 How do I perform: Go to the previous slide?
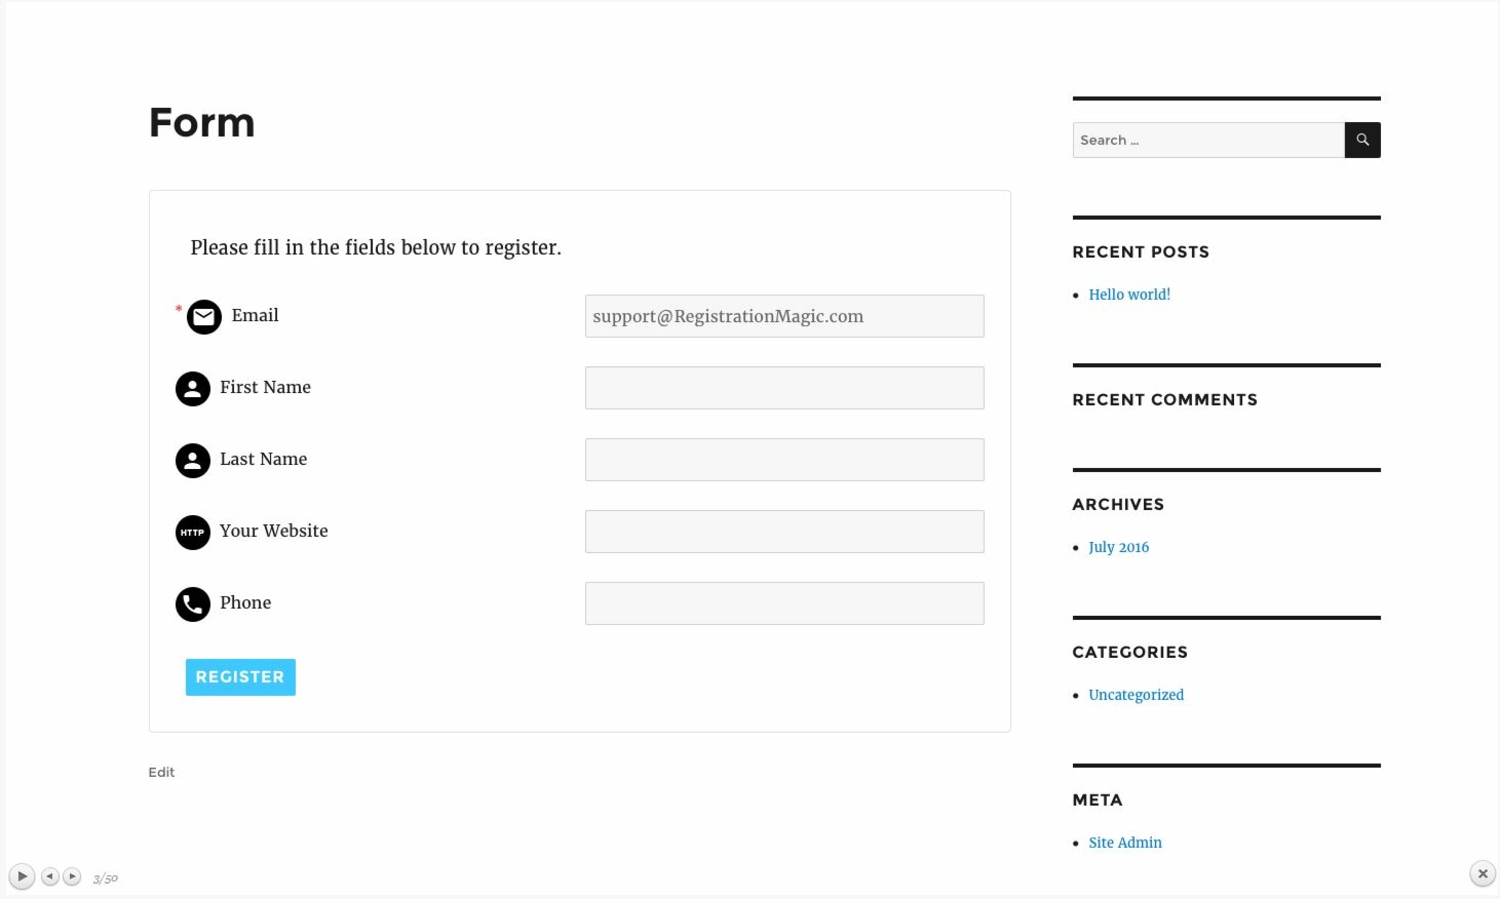point(50,877)
